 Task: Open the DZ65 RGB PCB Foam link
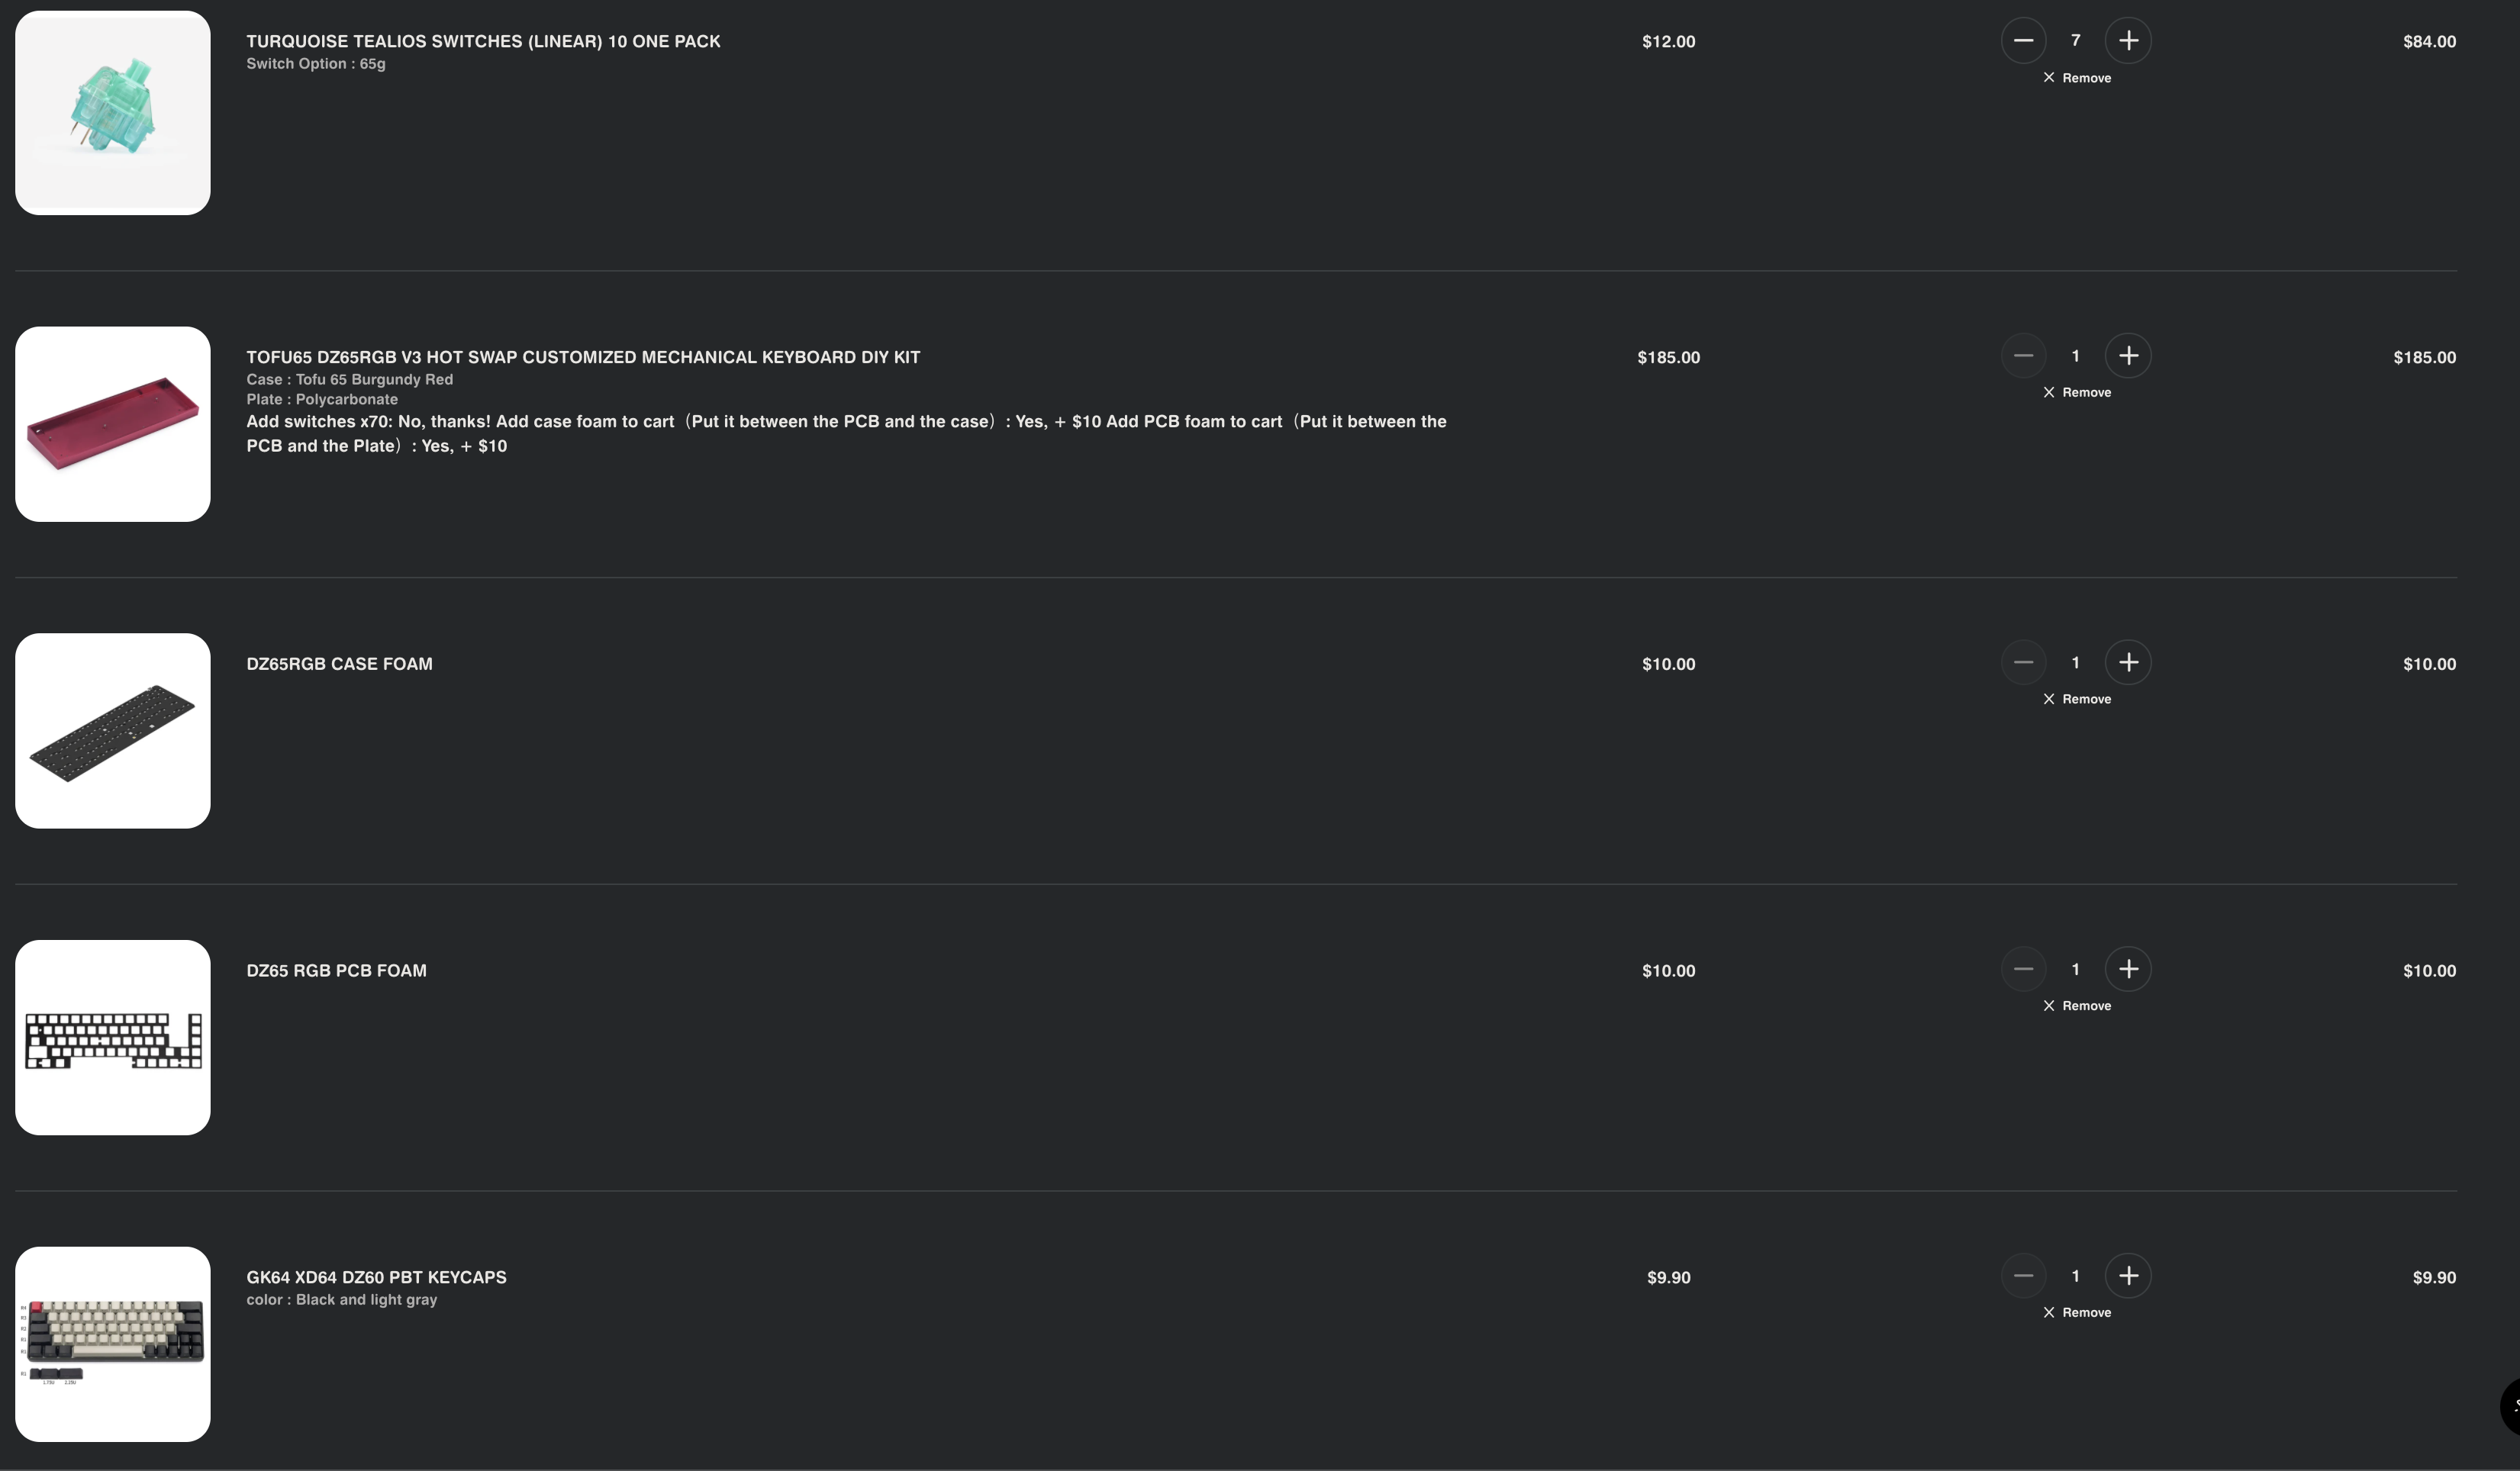pyautogui.click(x=336, y=971)
